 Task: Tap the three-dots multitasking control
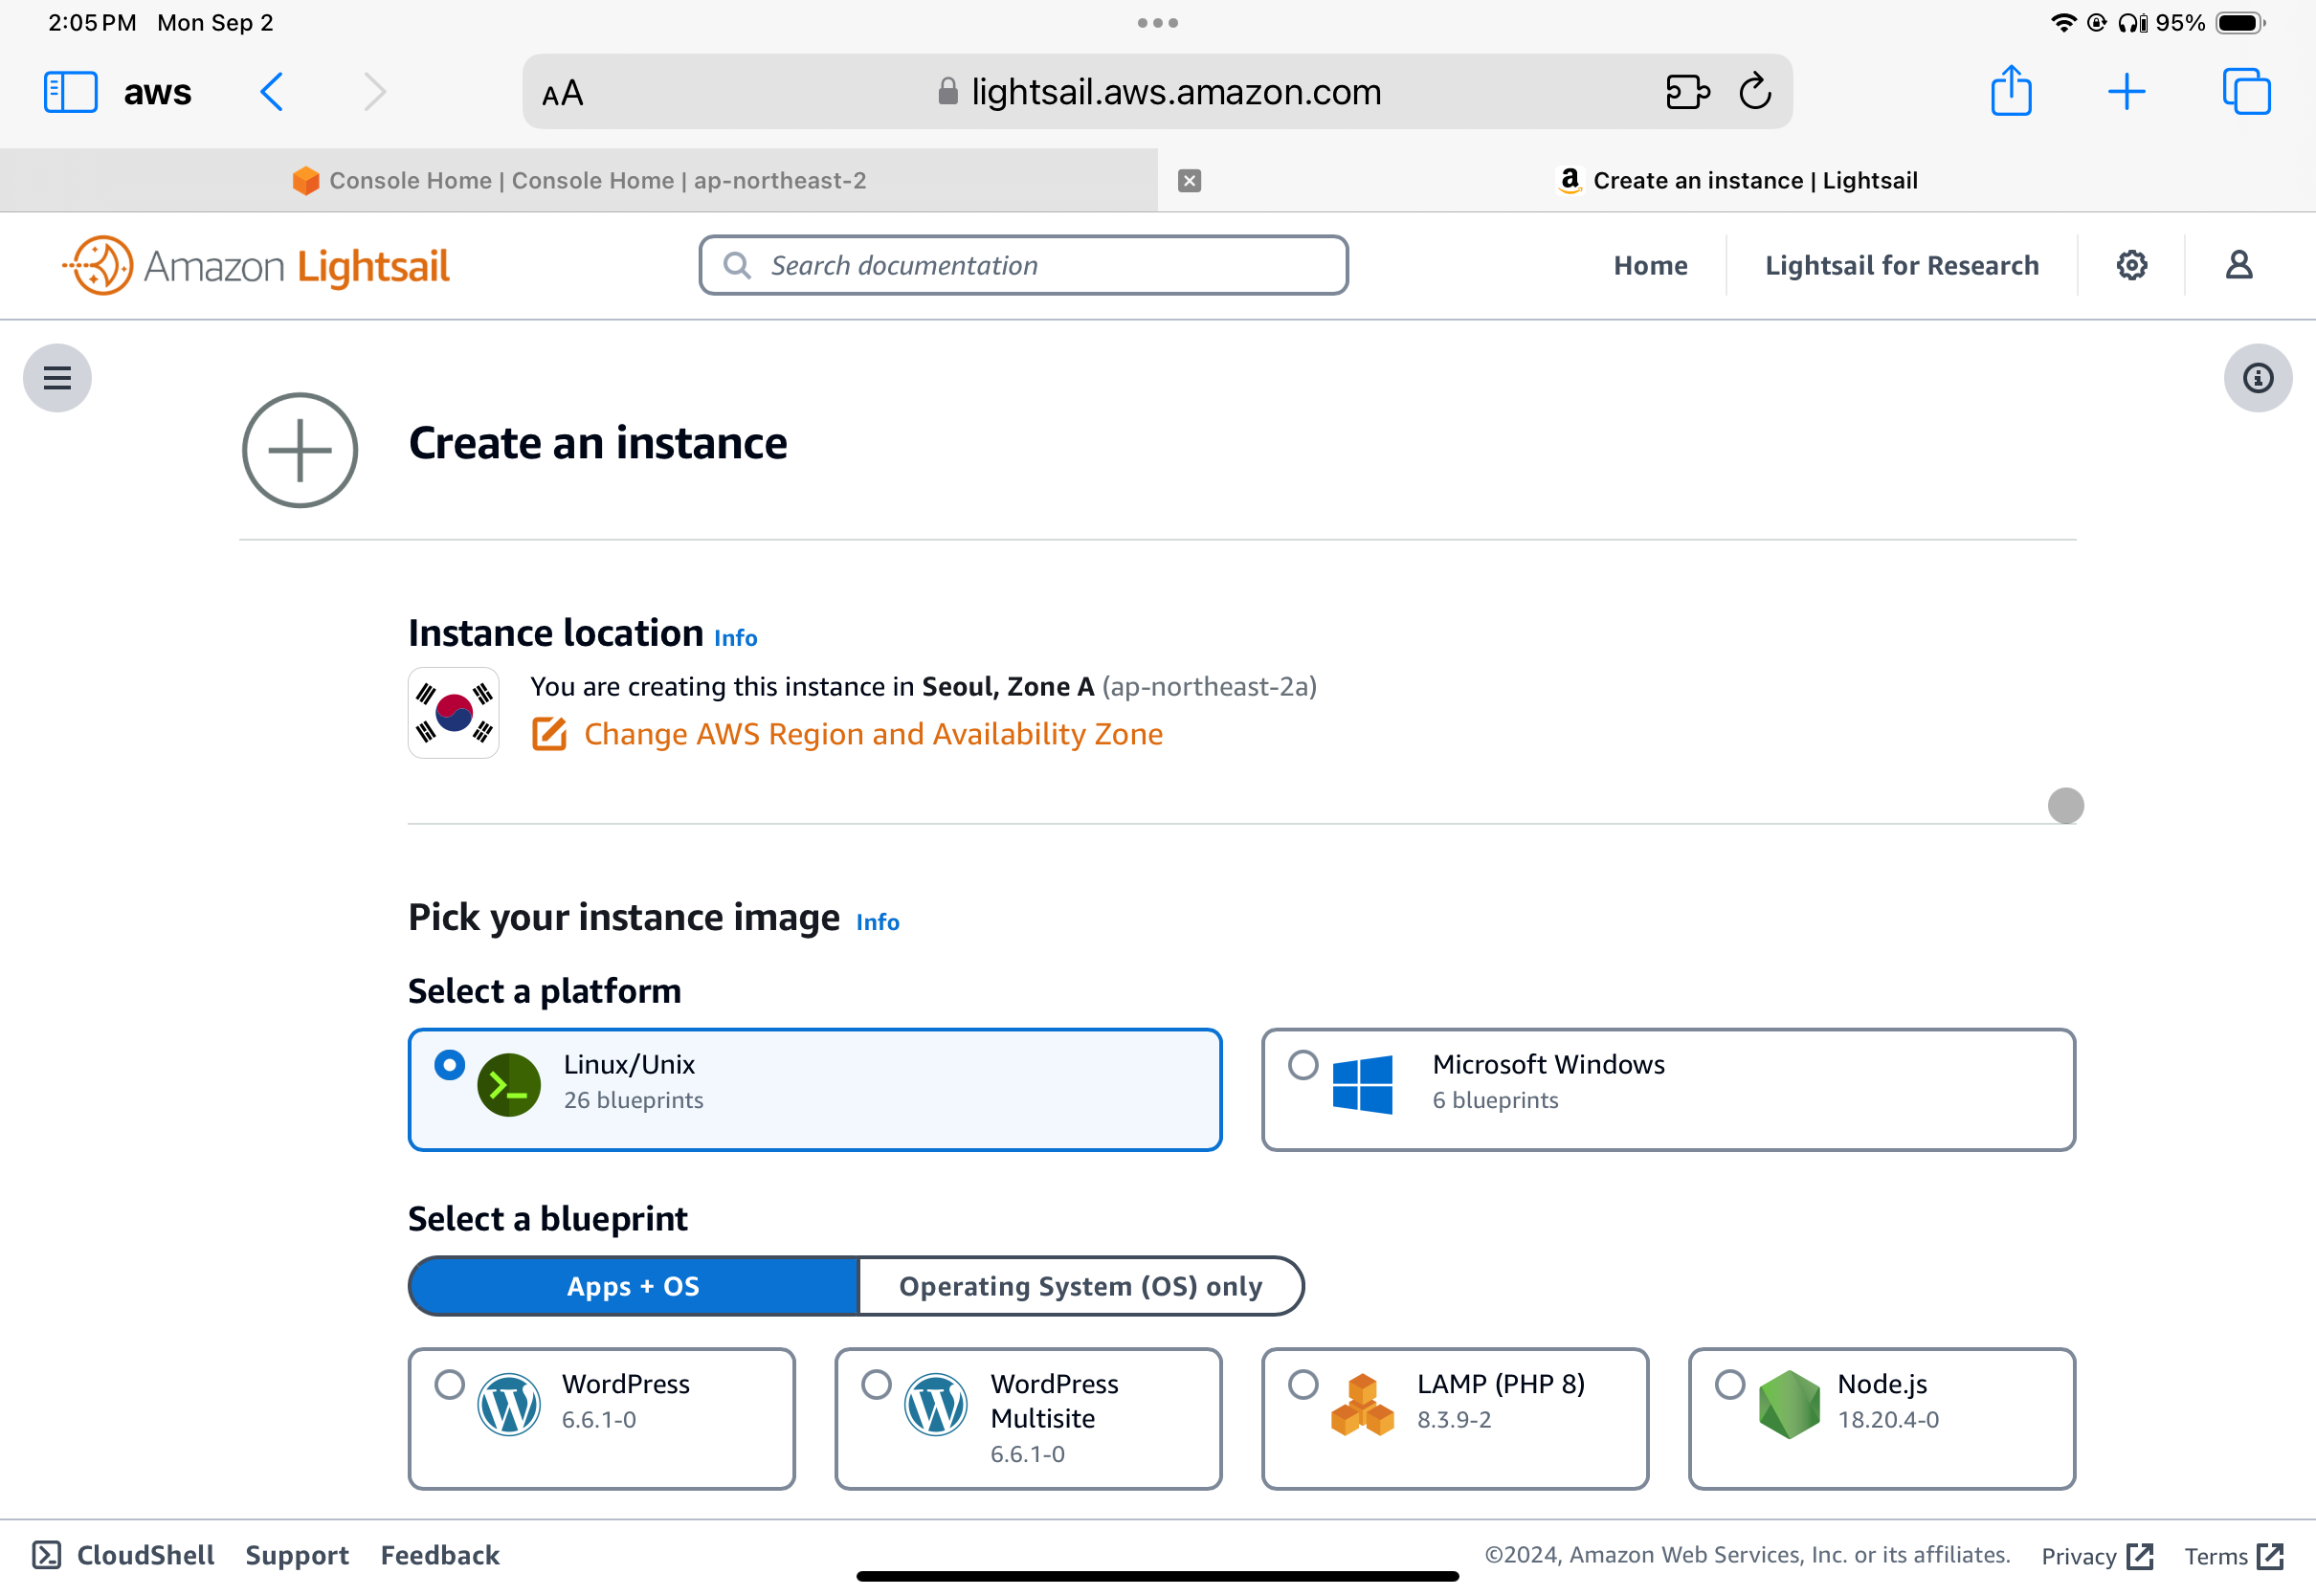(1158, 22)
